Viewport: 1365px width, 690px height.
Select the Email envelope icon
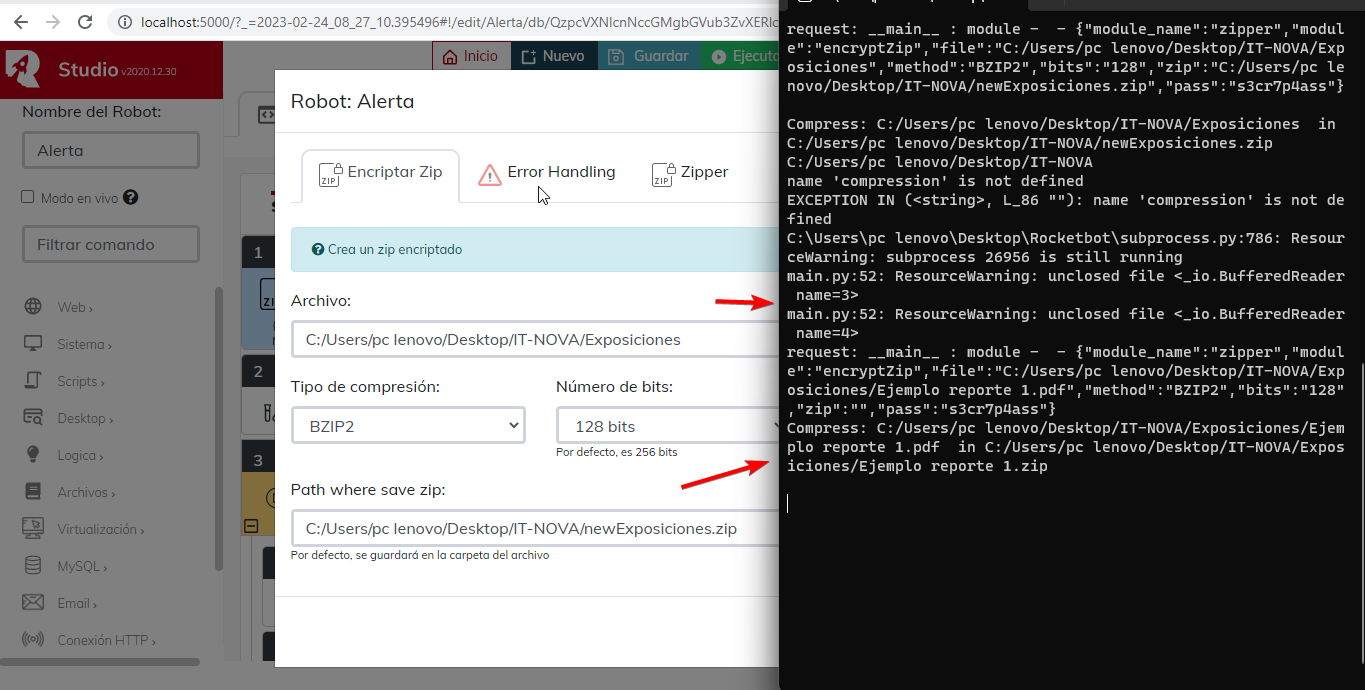[33, 603]
